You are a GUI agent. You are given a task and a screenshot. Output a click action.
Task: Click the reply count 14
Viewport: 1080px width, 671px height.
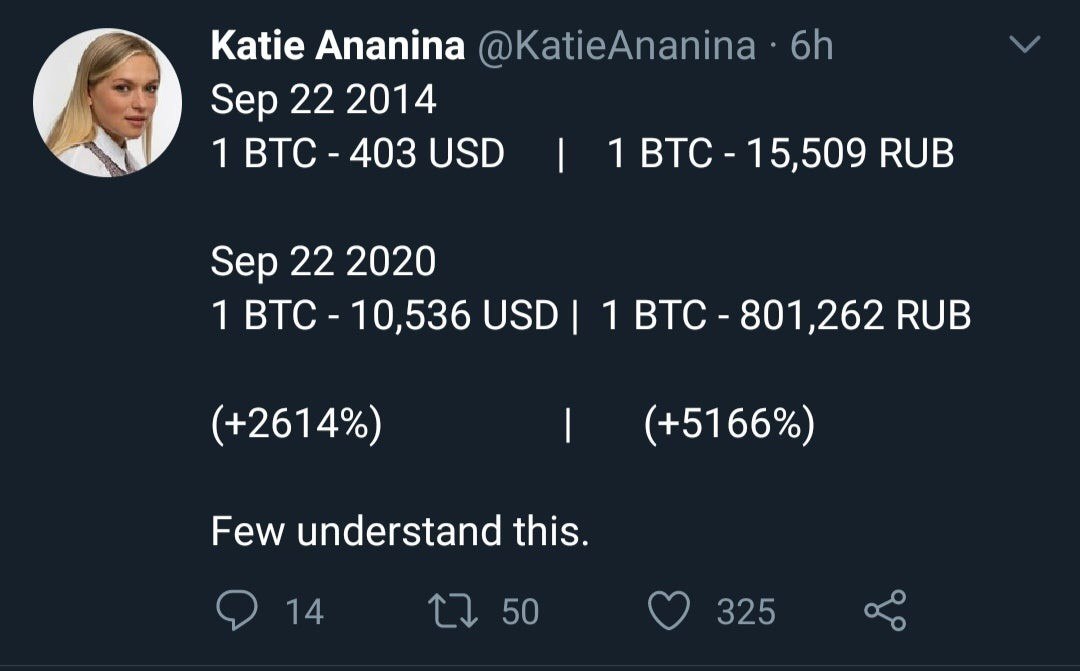[x=304, y=612]
